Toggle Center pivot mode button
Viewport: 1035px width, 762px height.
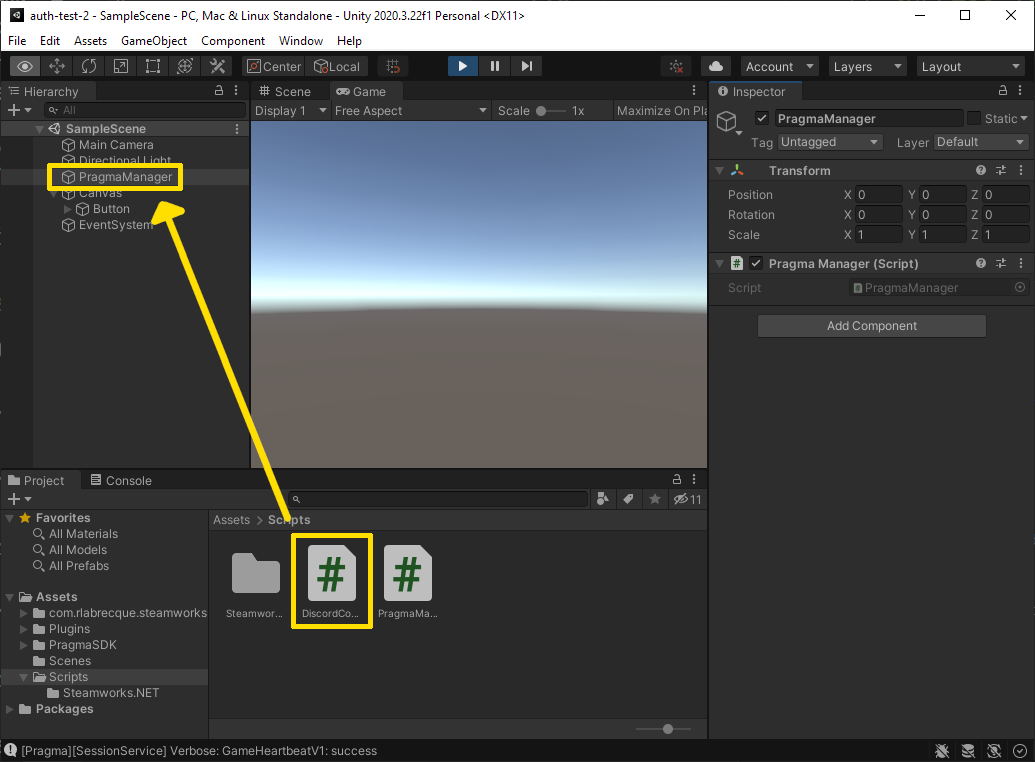(x=273, y=66)
